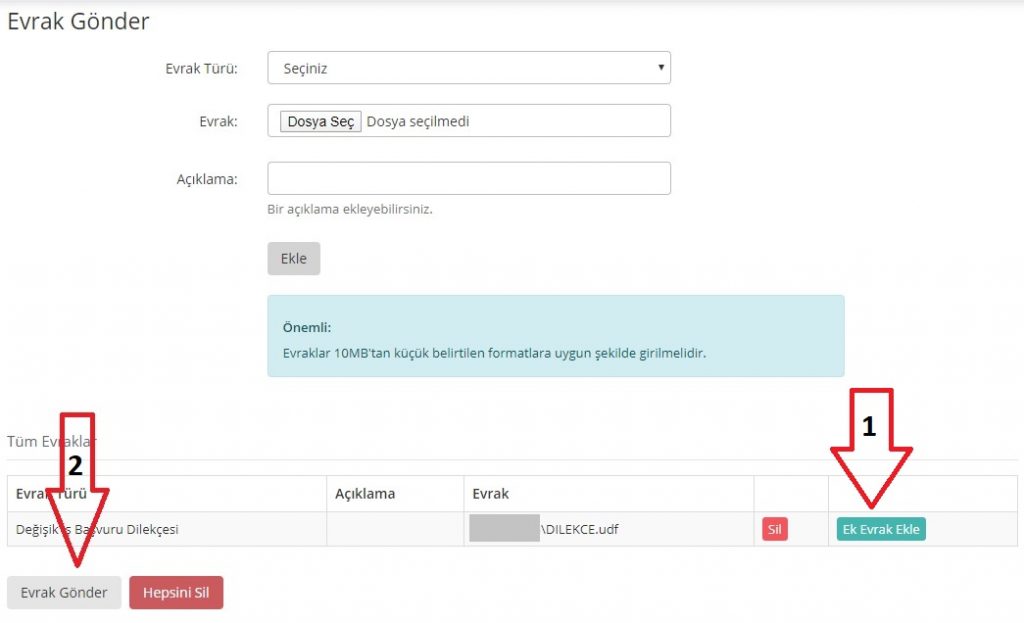The width and height of the screenshot is (1024, 623).
Task: Click the arrow on the Seçiniz combo box
Action: click(660, 68)
